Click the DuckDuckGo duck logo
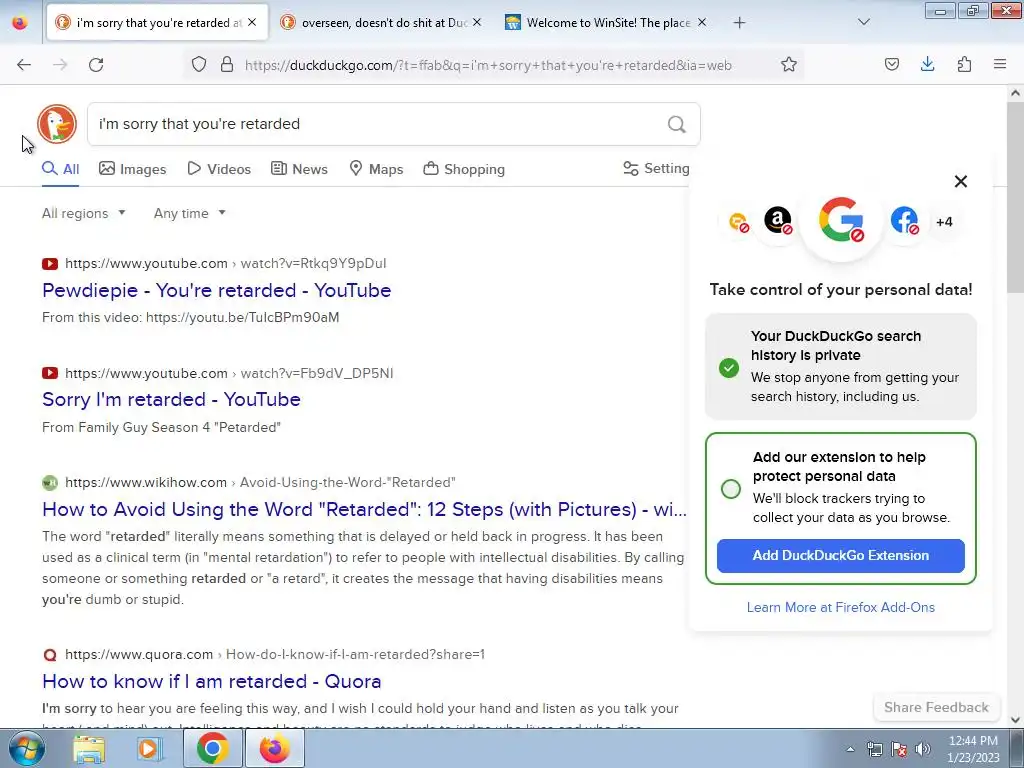1024x768 pixels. (57, 123)
